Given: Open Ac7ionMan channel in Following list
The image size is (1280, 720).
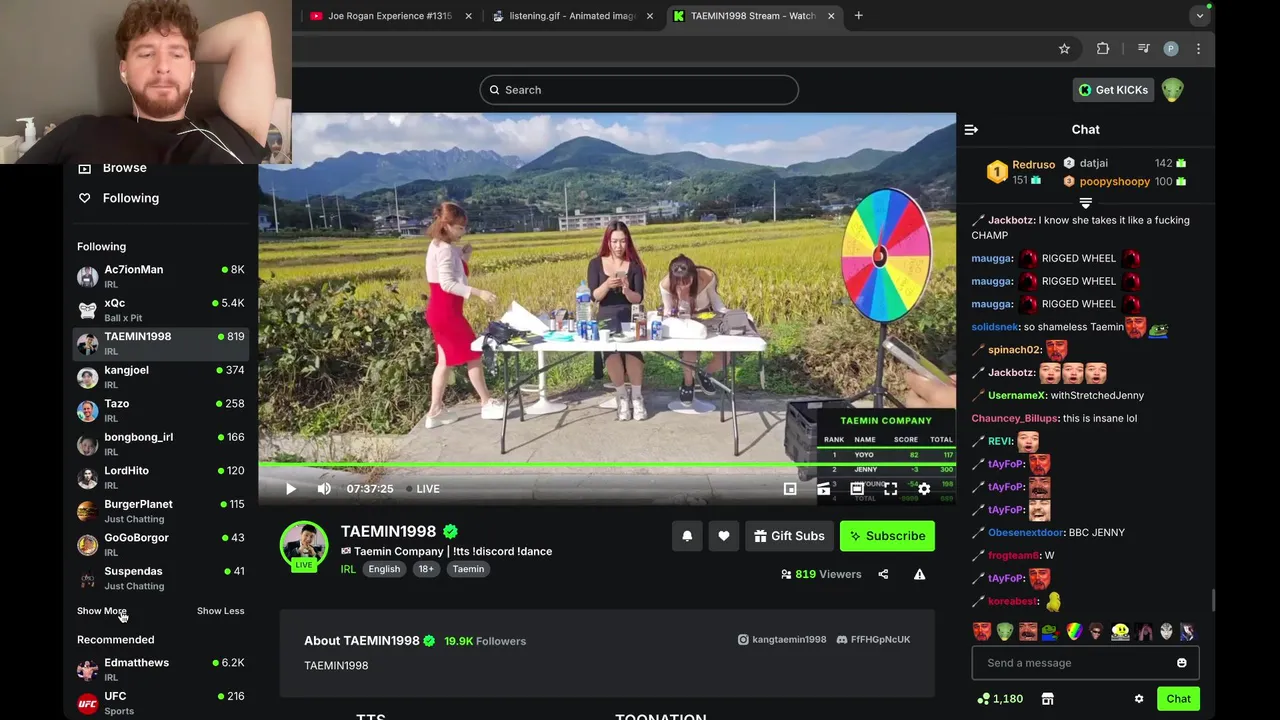Looking at the screenshot, I should (160, 276).
